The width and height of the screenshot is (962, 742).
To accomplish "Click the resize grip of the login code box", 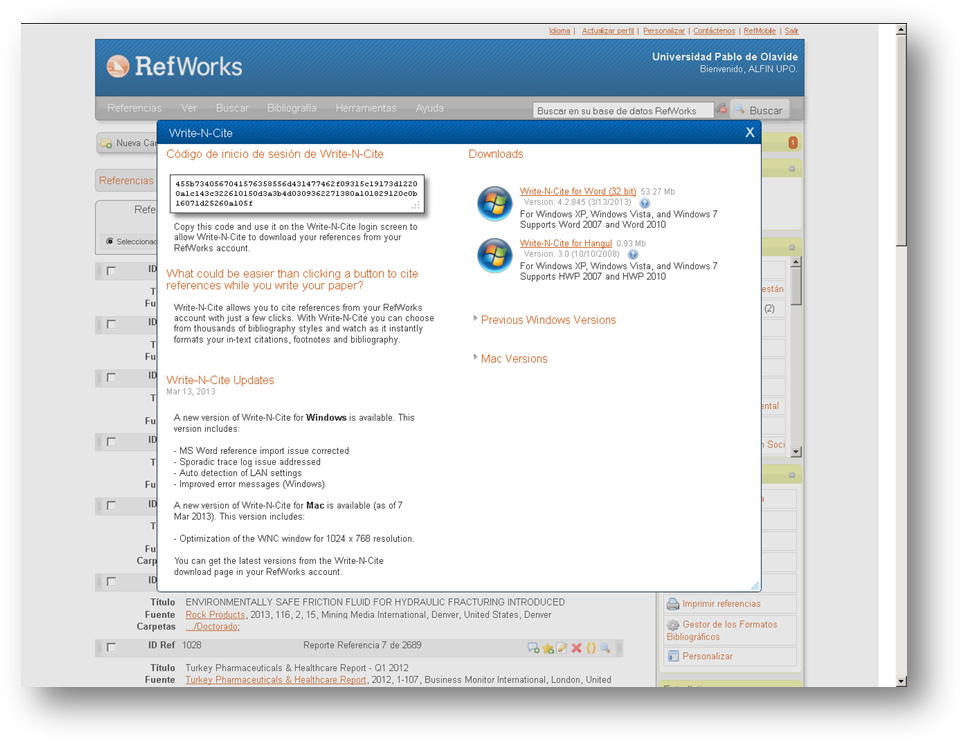I will tap(416, 206).
